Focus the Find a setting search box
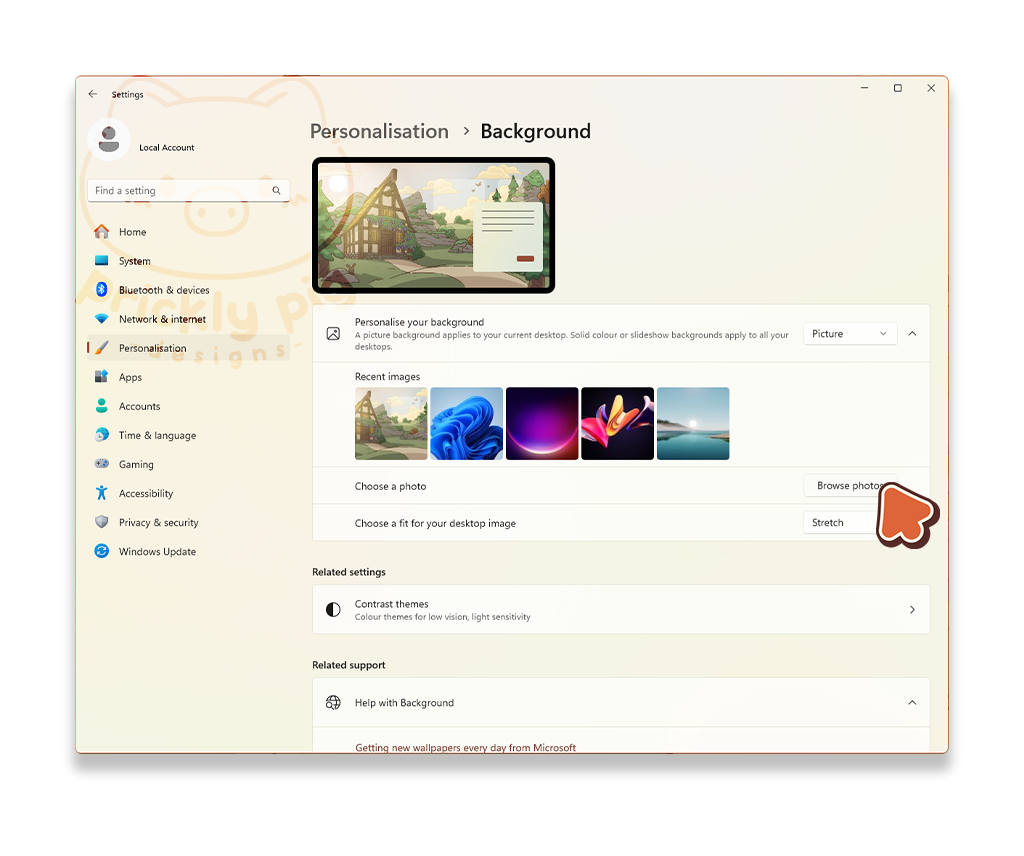The width and height of the screenshot is (1024, 856). [189, 191]
